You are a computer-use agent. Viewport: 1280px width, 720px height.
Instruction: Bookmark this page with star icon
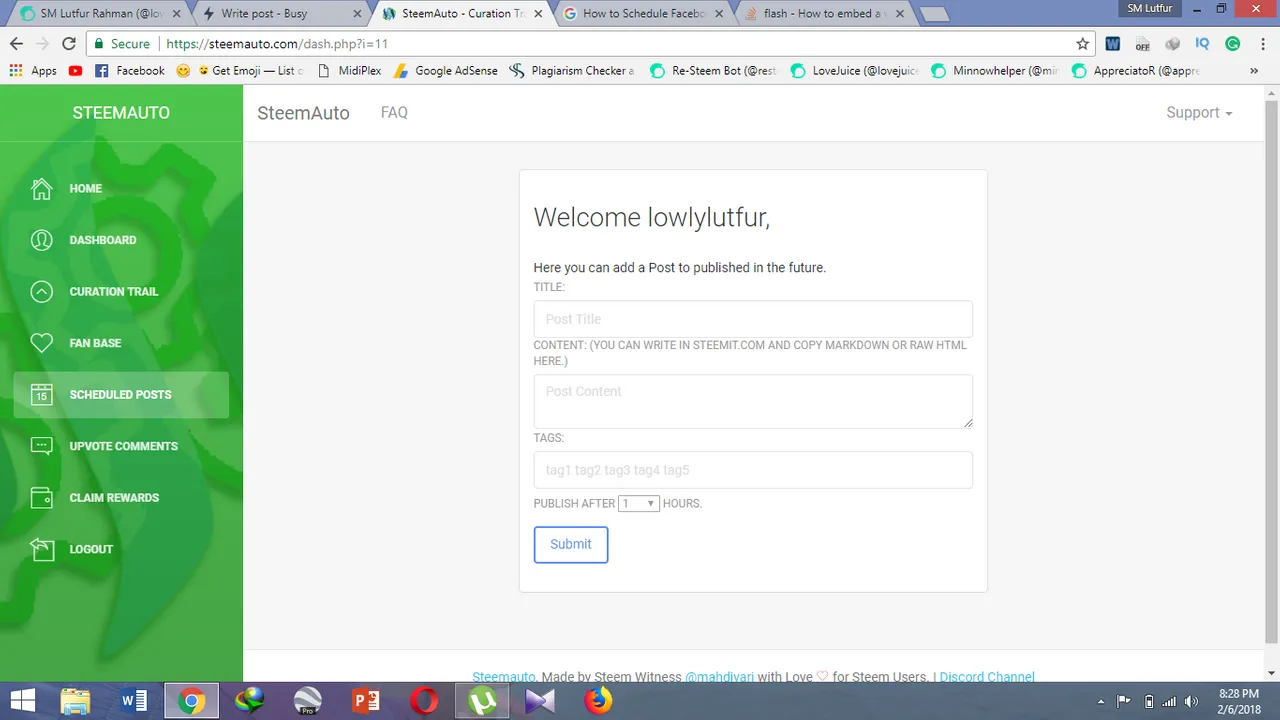click(x=1082, y=44)
